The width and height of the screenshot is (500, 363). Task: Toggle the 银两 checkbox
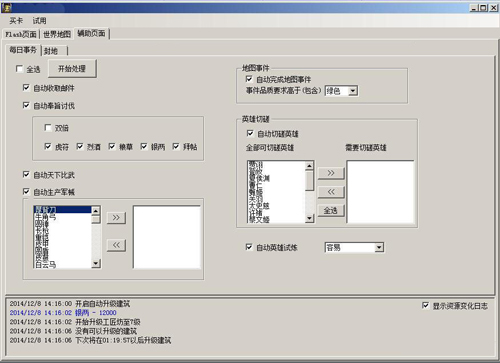144,146
